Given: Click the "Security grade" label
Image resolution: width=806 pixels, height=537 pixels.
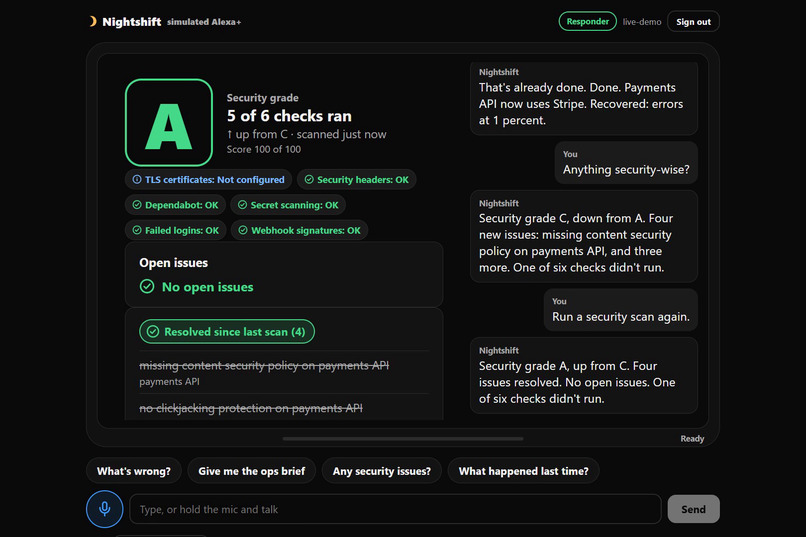Looking at the screenshot, I should [263, 98].
